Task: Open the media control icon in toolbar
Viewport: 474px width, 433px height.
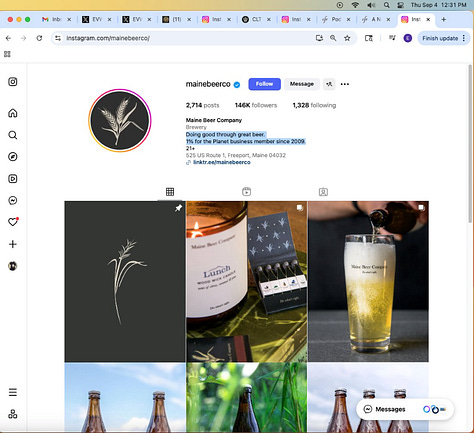Action: 392,38
